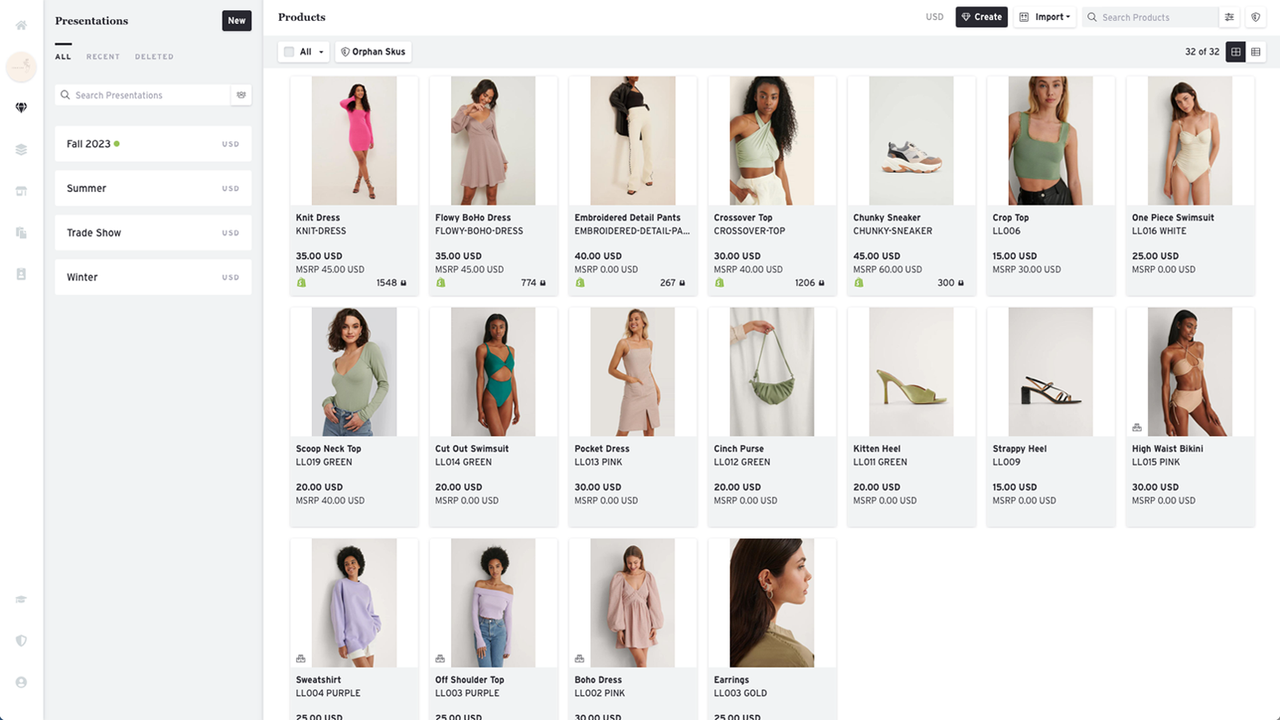Click the Shopify icon on Flowy Boho Dress card

click(x=440, y=283)
